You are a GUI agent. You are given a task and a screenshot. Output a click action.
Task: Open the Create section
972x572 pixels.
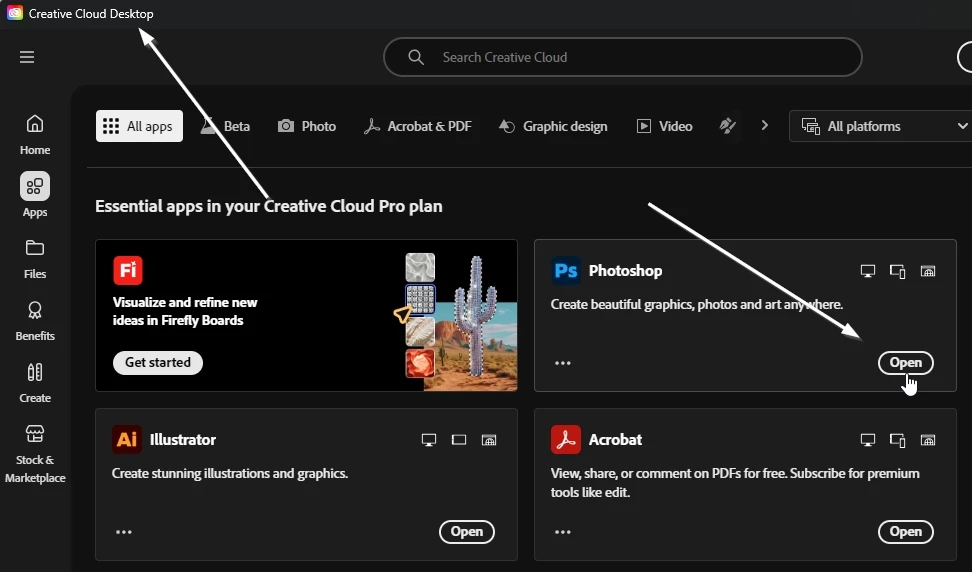pos(35,383)
